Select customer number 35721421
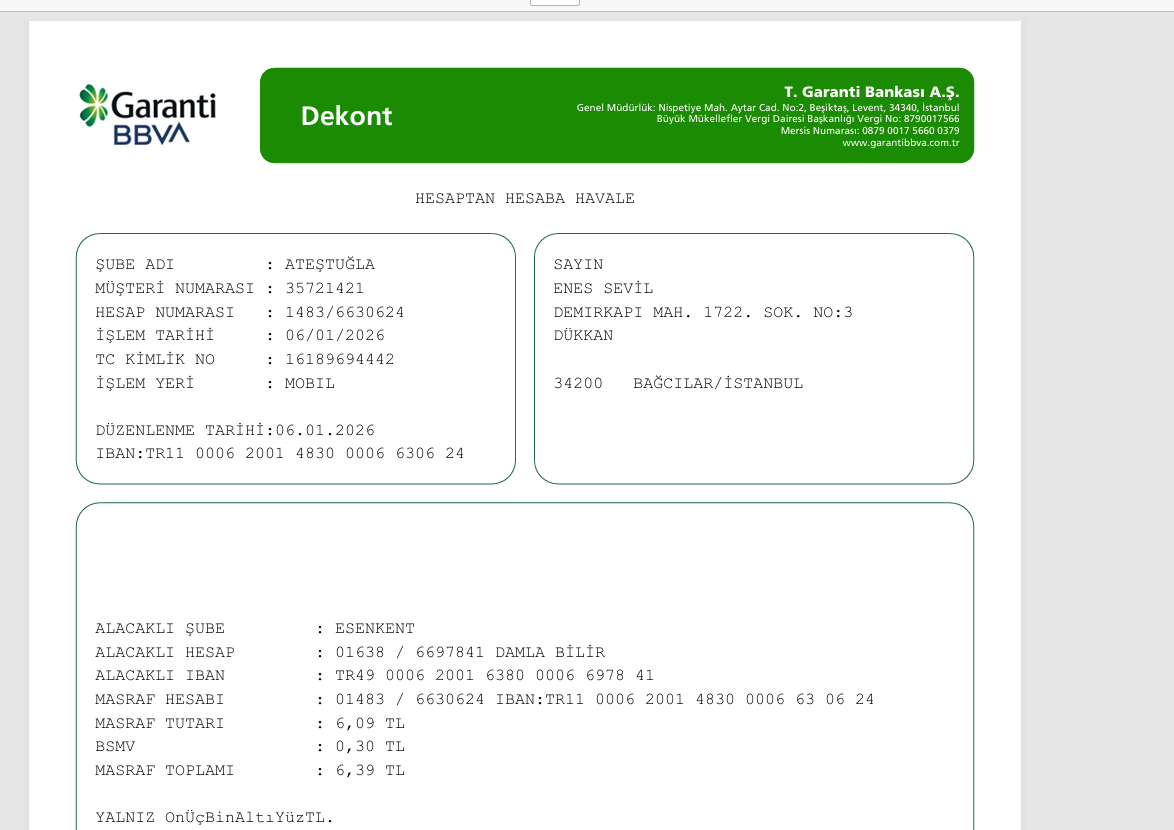Image resolution: width=1174 pixels, height=830 pixels. [324, 288]
